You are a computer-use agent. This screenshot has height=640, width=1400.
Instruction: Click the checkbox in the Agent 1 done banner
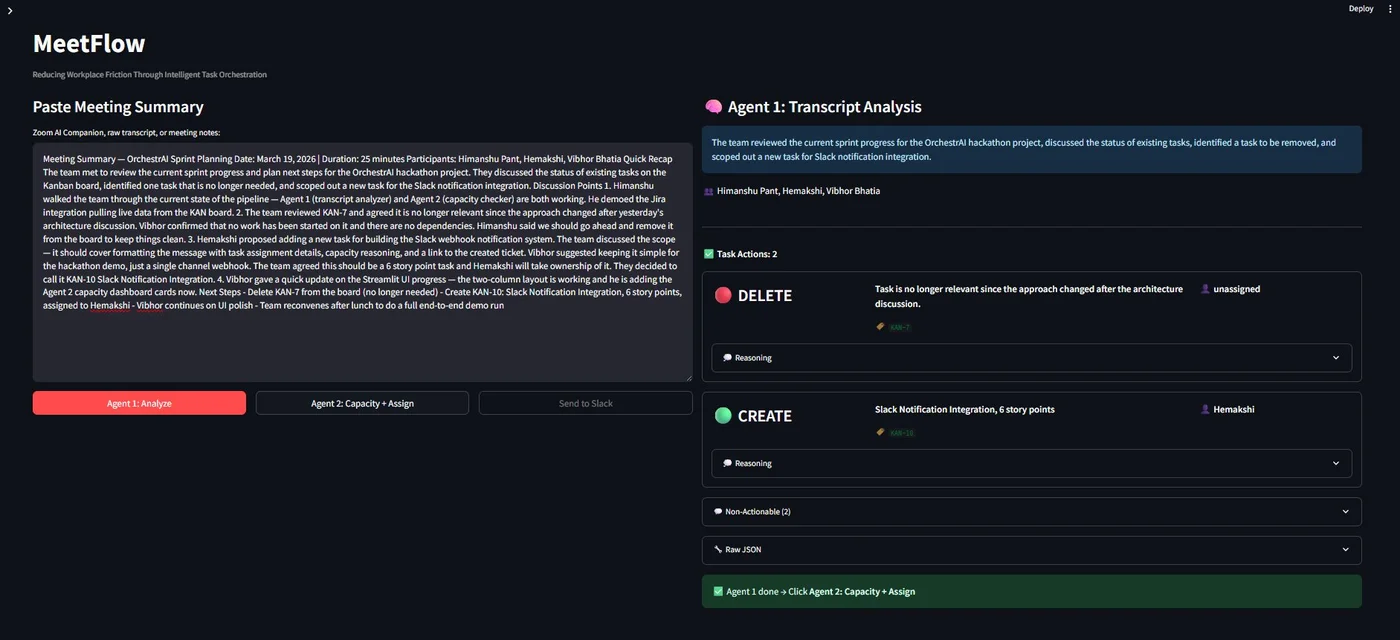click(718, 591)
